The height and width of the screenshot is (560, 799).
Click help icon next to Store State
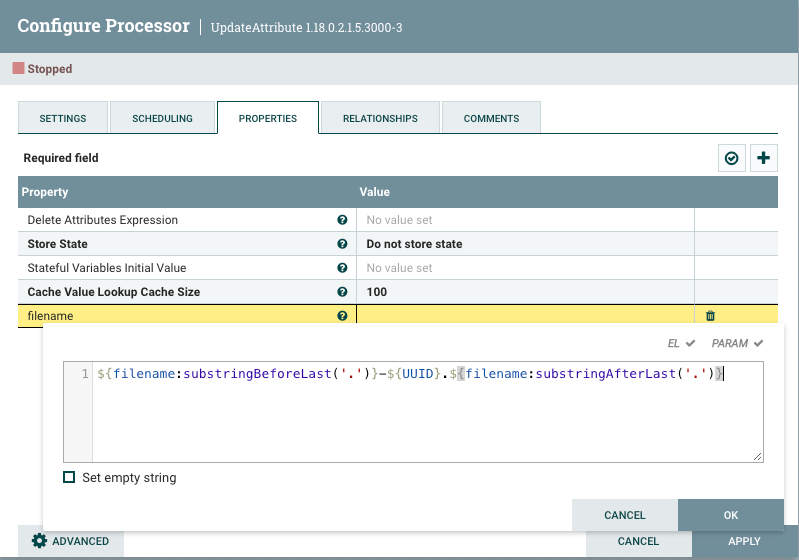click(x=343, y=244)
